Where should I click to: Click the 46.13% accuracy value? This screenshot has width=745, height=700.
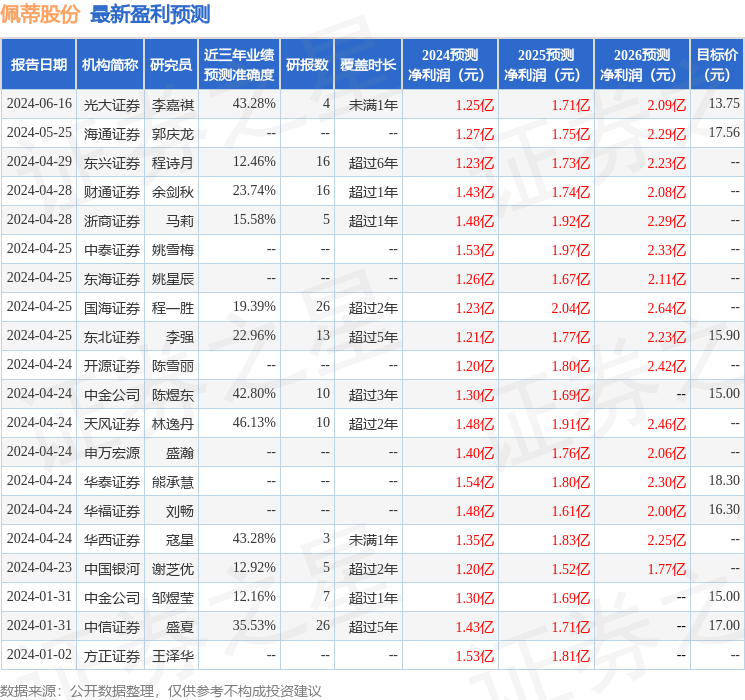254,422
